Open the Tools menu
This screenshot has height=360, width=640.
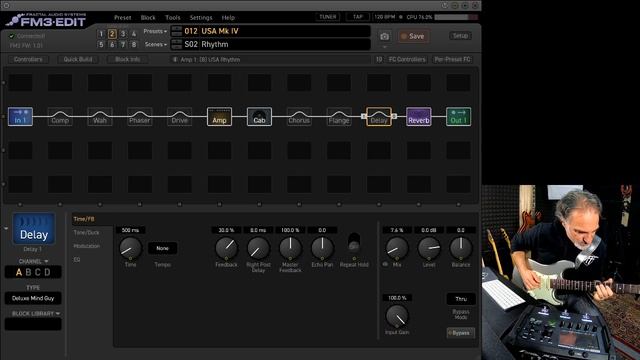pyautogui.click(x=173, y=18)
